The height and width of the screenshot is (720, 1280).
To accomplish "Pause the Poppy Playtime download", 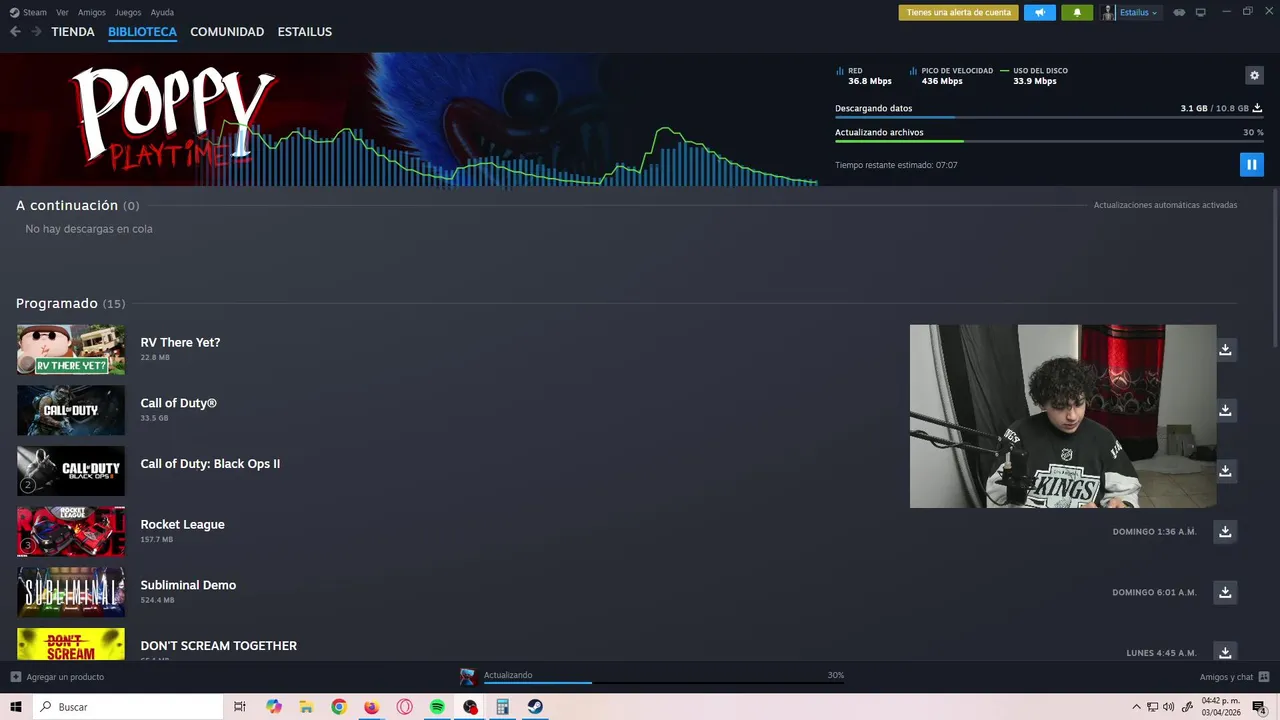I will tap(1251, 165).
